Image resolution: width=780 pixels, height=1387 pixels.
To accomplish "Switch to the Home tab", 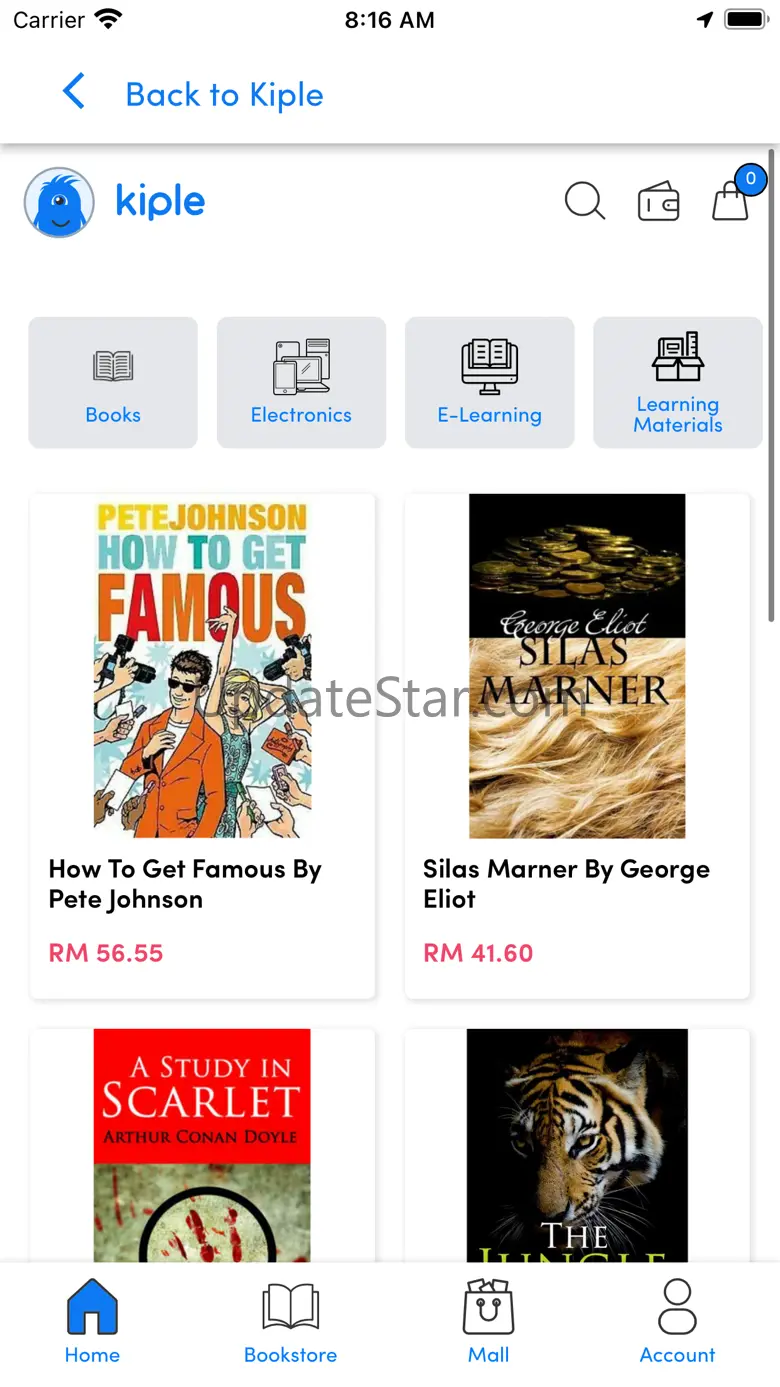I will click(x=92, y=1322).
